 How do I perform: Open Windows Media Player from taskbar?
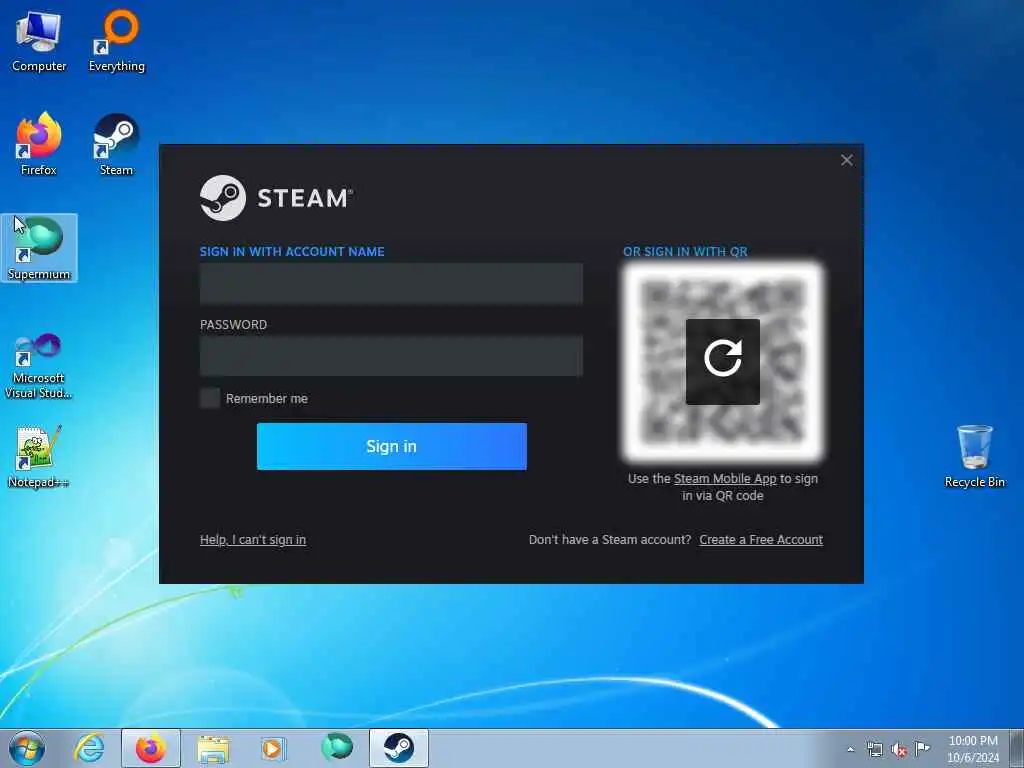point(274,749)
